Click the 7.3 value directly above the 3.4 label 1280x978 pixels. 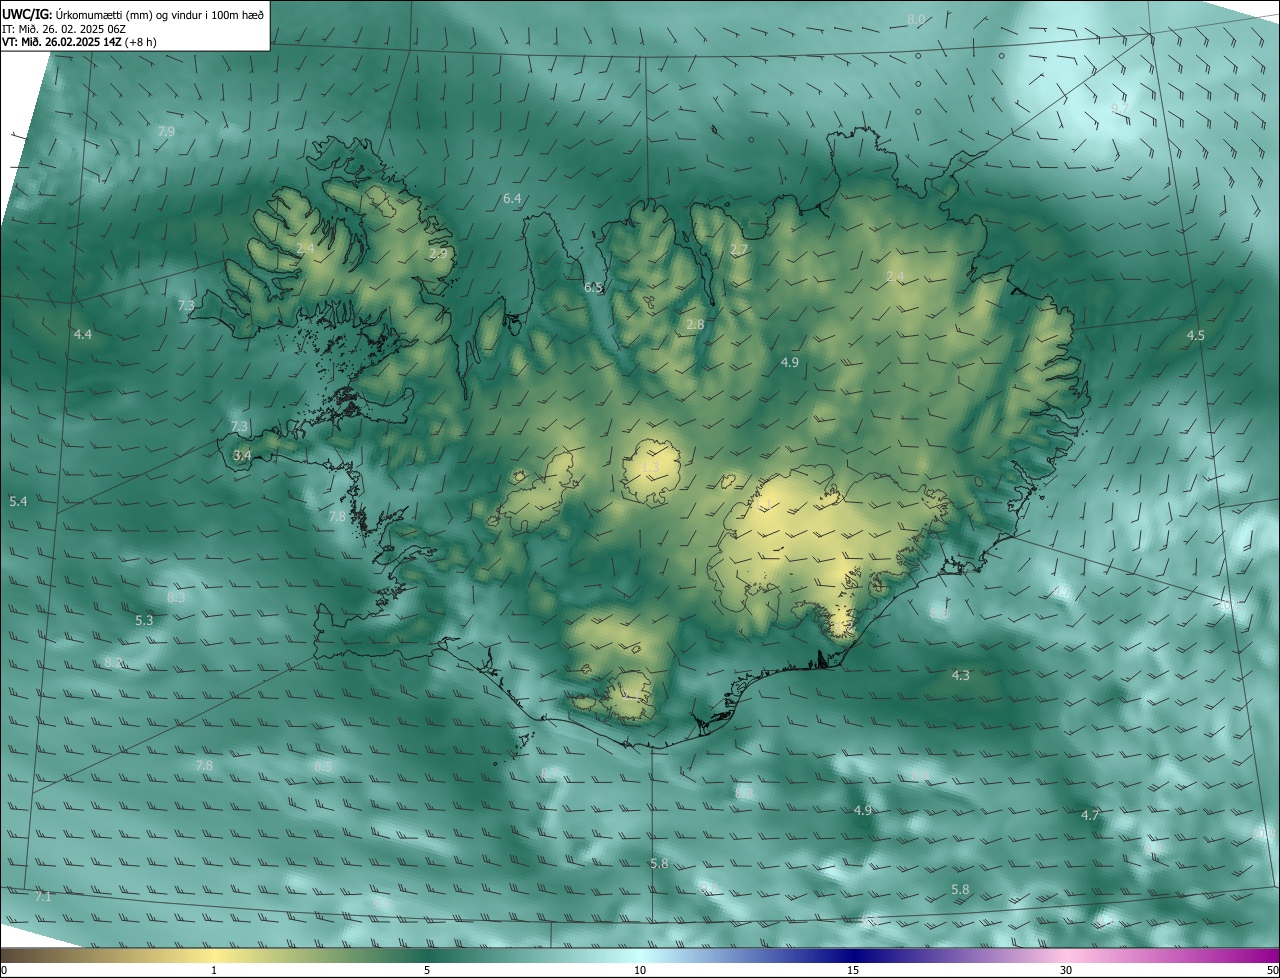tap(239, 426)
